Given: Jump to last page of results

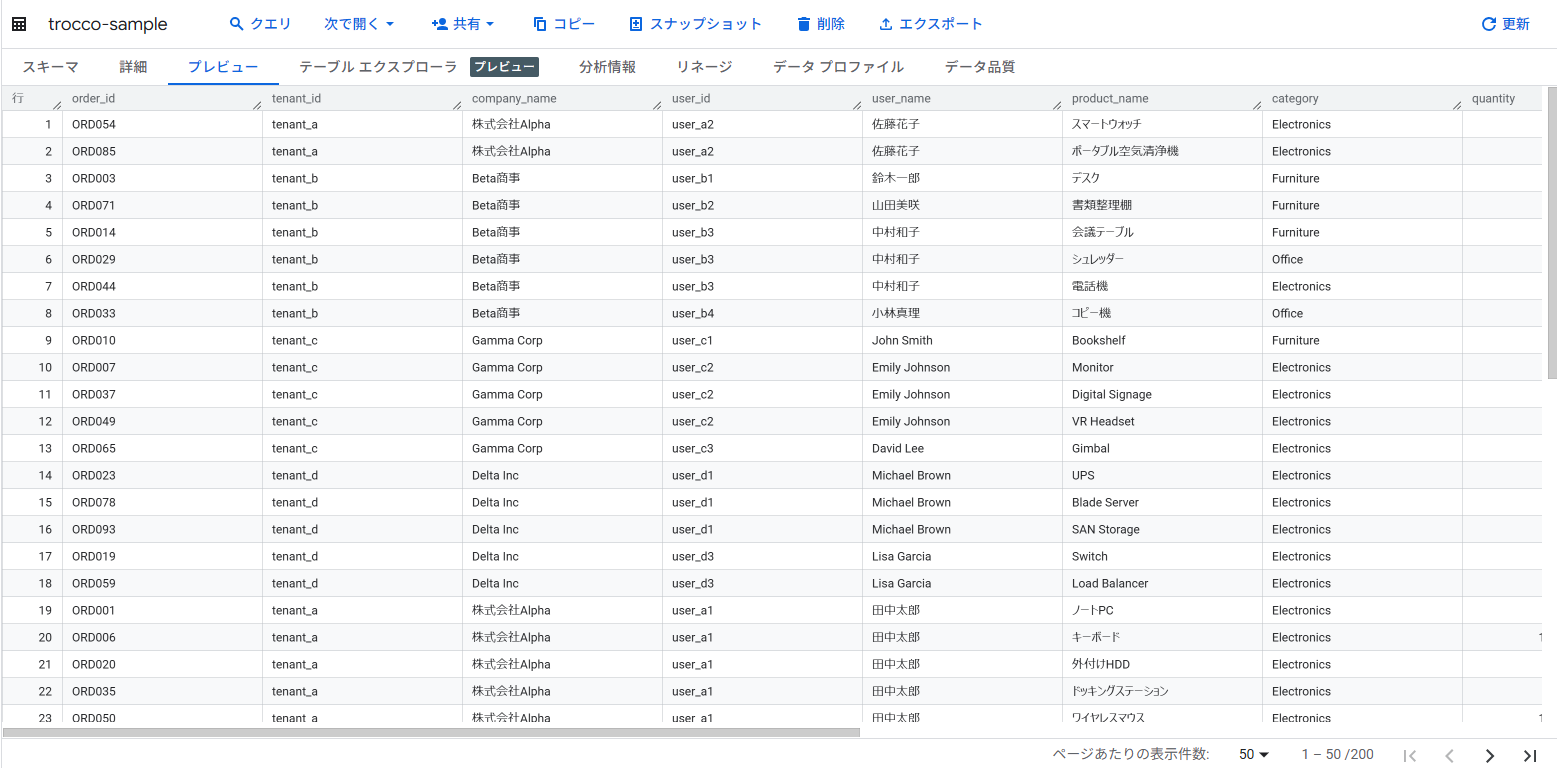Looking at the screenshot, I should tap(1529, 755).
